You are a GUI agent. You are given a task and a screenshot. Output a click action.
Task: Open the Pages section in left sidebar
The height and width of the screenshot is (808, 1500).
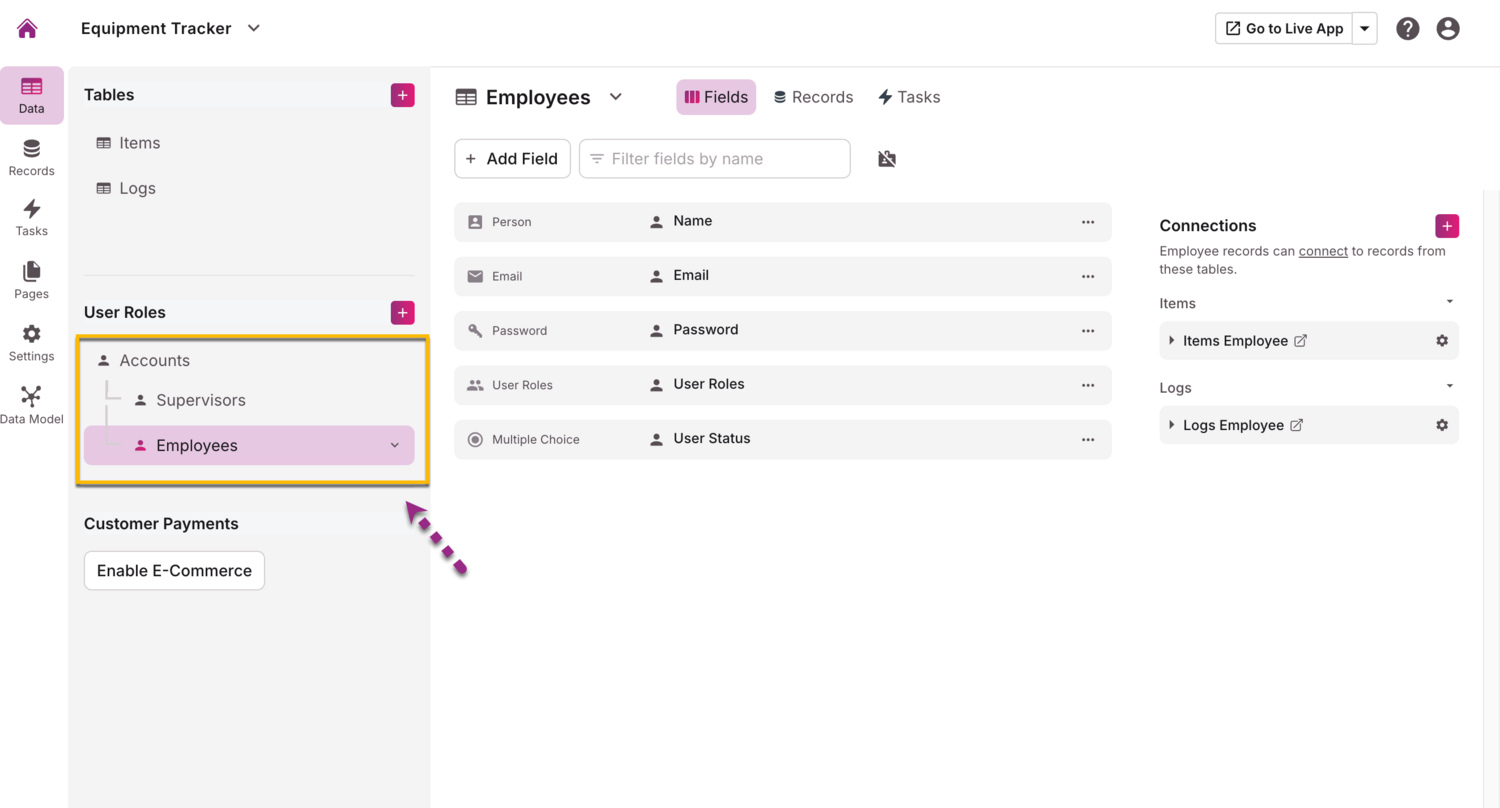coord(31,280)
